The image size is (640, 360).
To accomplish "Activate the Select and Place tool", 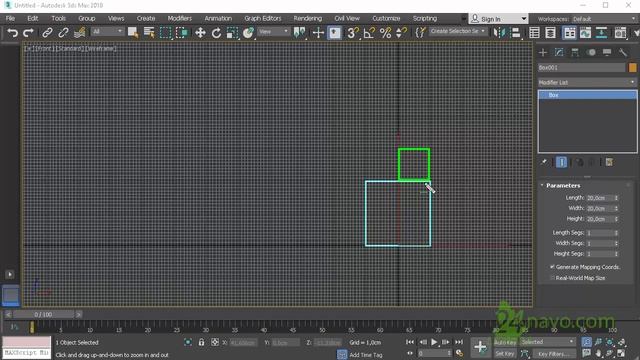I will coord(248,33).
